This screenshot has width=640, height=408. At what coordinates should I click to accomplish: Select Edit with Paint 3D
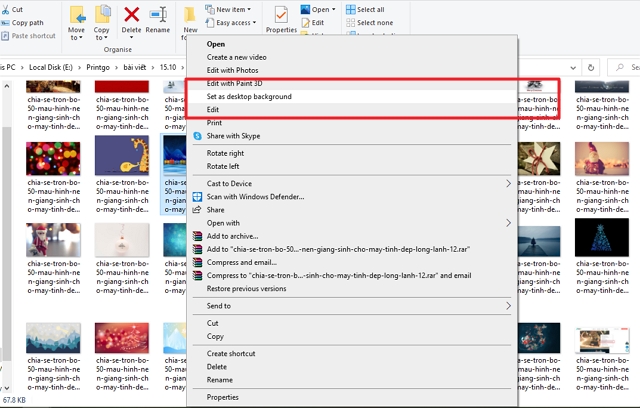click(x=240, y=84)
